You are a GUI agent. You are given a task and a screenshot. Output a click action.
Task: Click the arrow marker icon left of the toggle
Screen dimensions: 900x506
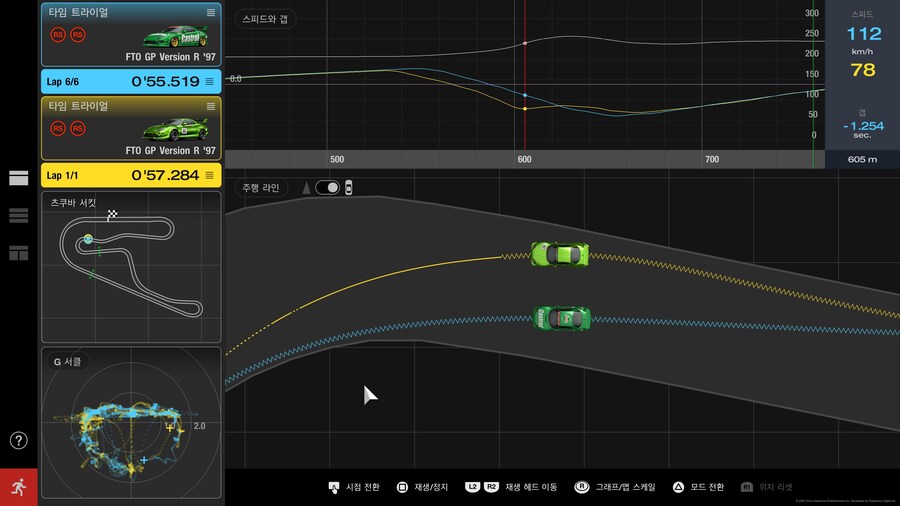(306, 187)
